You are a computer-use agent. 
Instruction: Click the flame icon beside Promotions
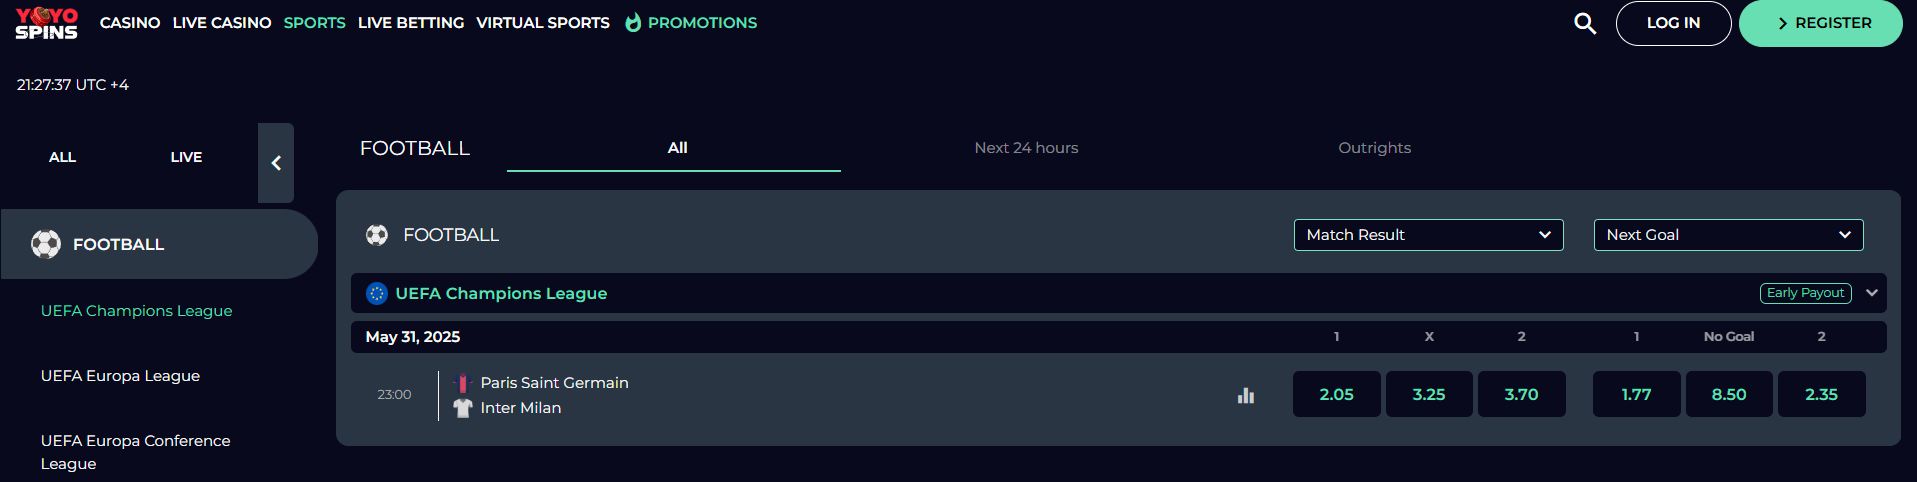(x=632, y=22)
